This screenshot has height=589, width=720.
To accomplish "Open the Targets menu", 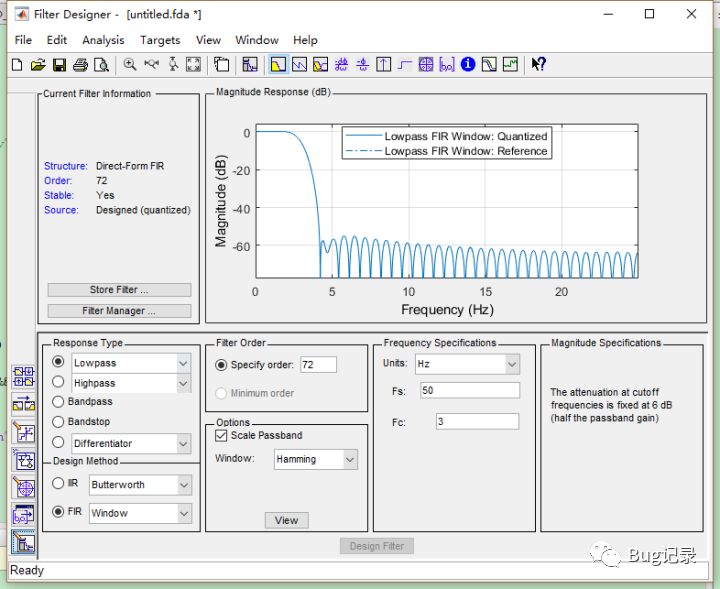I will tap(160, 40).
